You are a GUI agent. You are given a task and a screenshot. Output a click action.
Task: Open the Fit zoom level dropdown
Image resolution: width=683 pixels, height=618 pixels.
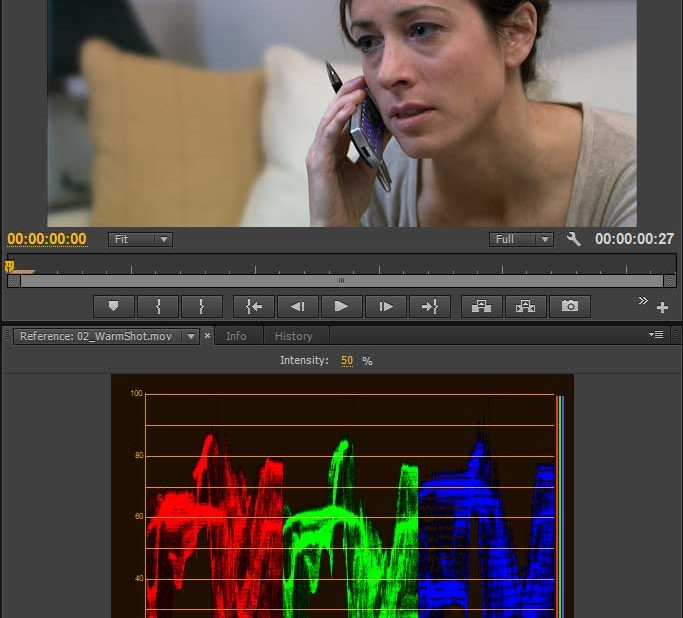(x=140, y=239)
